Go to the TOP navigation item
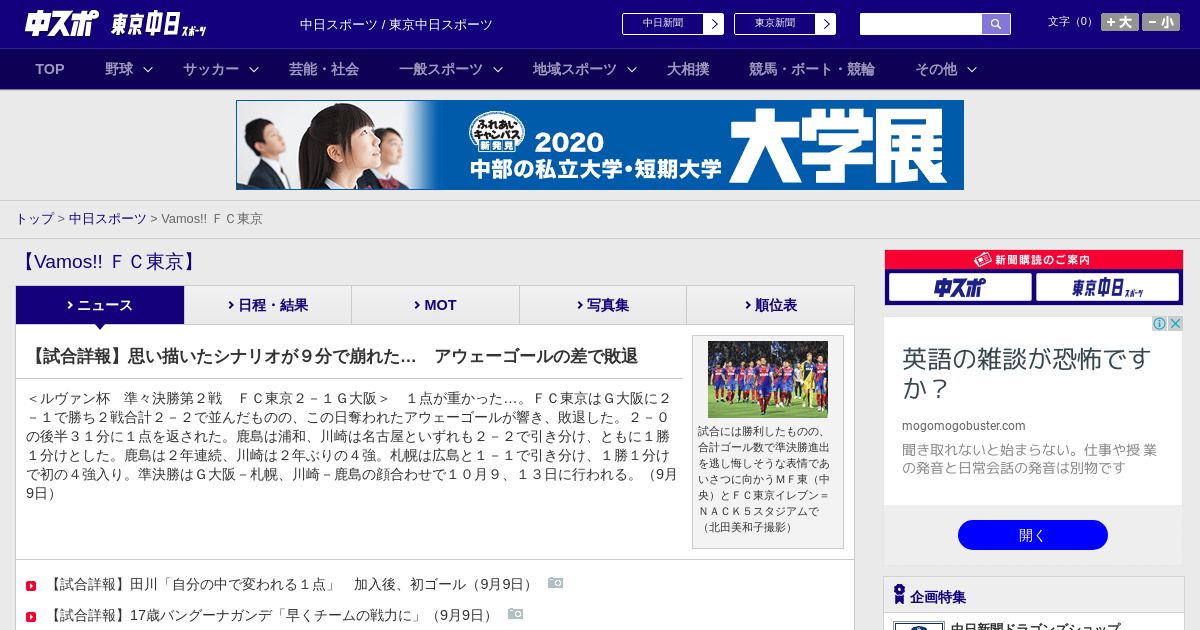 (x=50, y=69)
